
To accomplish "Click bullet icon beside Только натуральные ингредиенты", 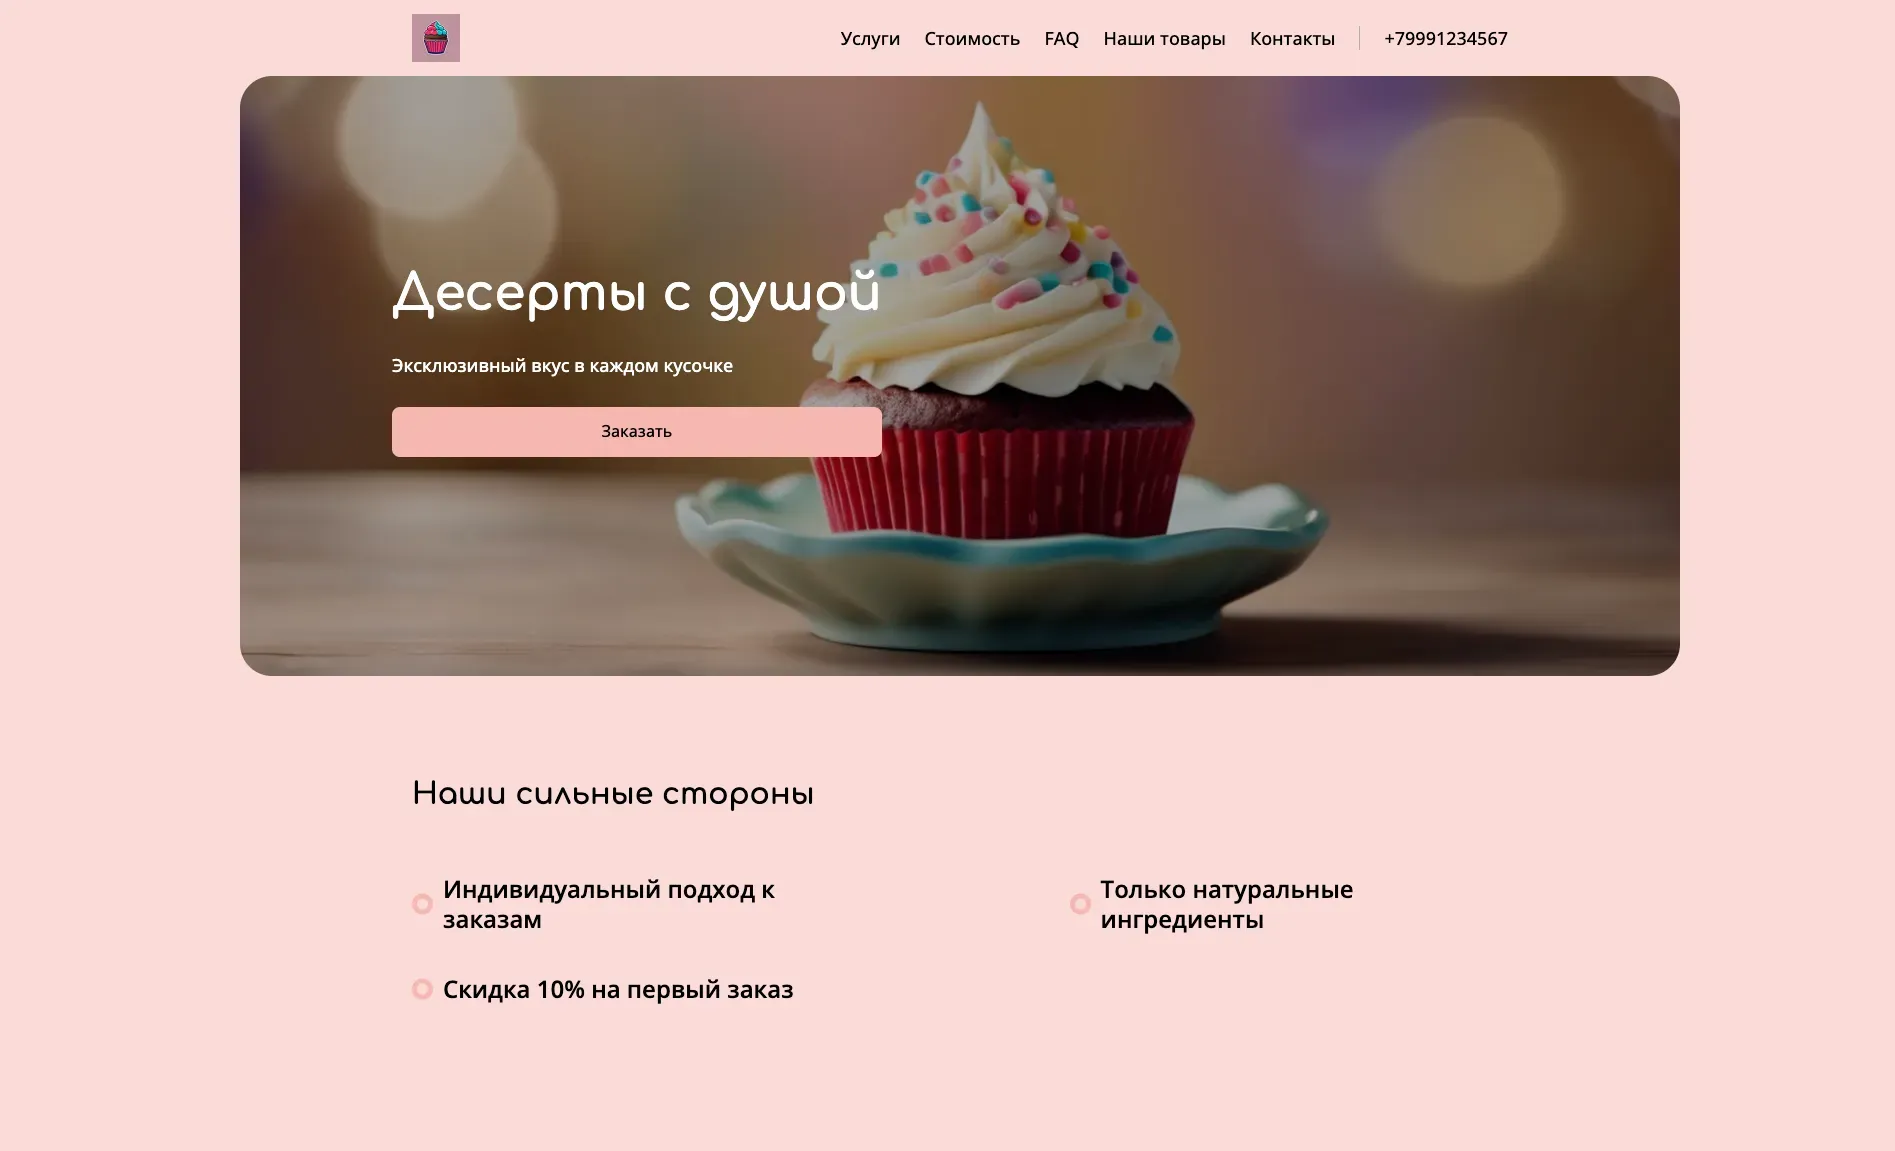I will tap(1080, 904).
